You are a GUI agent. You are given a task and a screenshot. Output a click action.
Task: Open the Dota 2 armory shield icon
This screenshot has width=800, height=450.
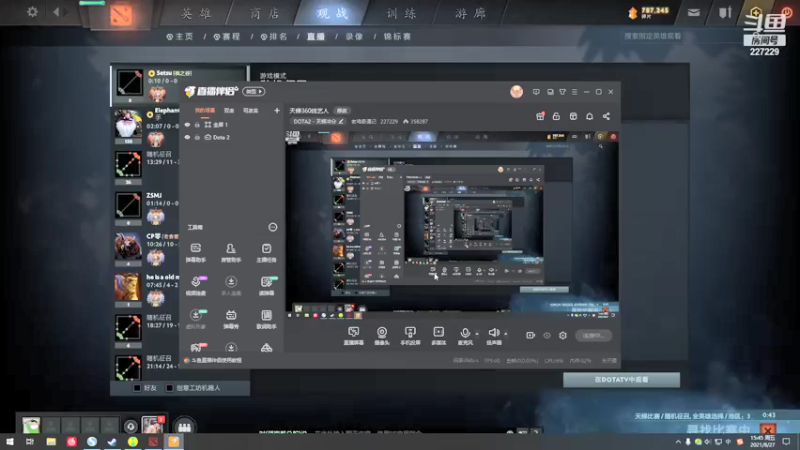click(725, 12)
